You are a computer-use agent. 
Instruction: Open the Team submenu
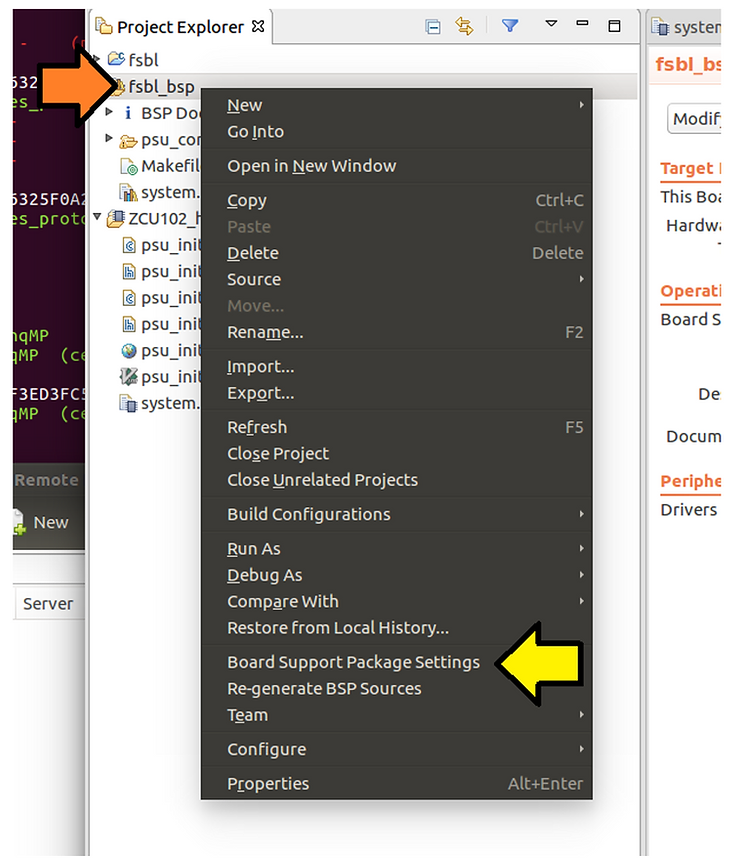click(x=397, y=715)
